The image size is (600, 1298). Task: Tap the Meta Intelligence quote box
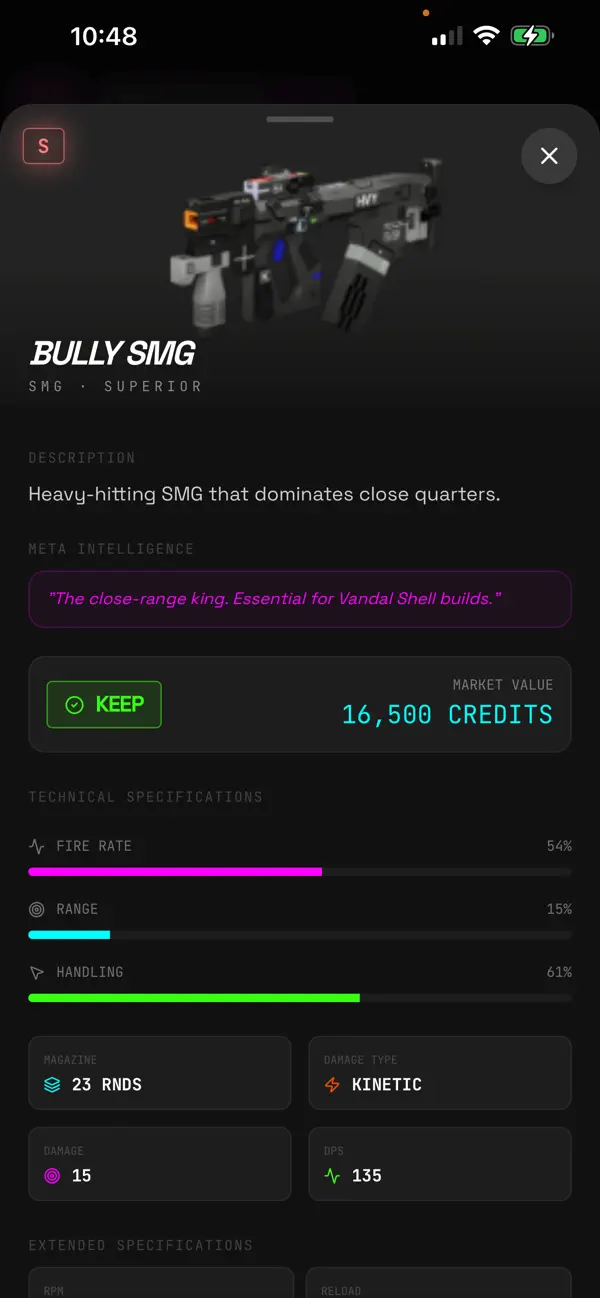pos(300,599)
